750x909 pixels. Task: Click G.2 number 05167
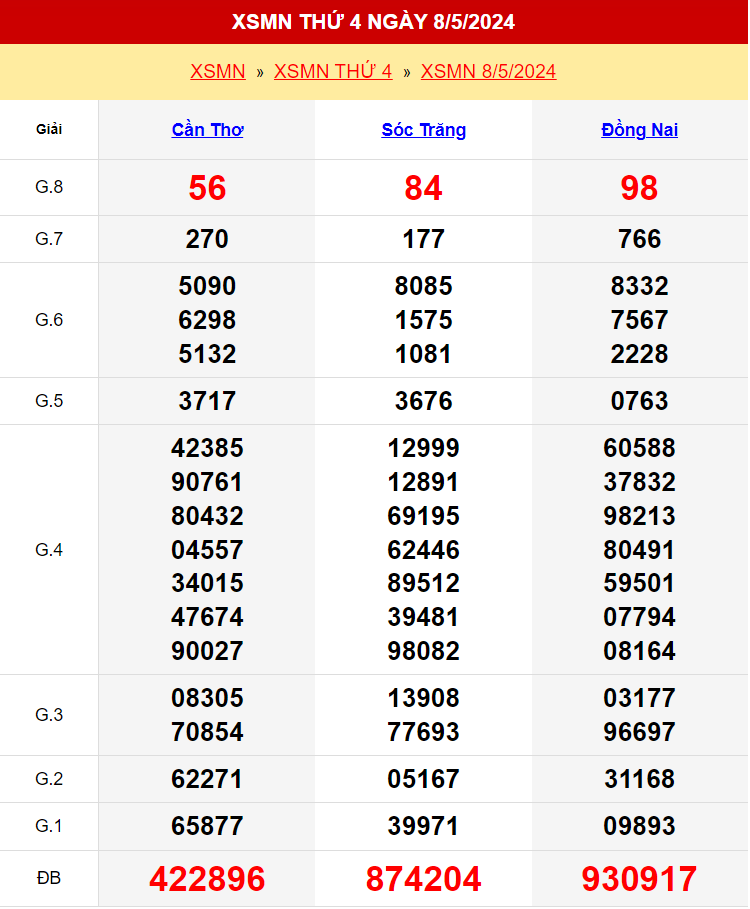pyautogui.click(x=424, y=779)
